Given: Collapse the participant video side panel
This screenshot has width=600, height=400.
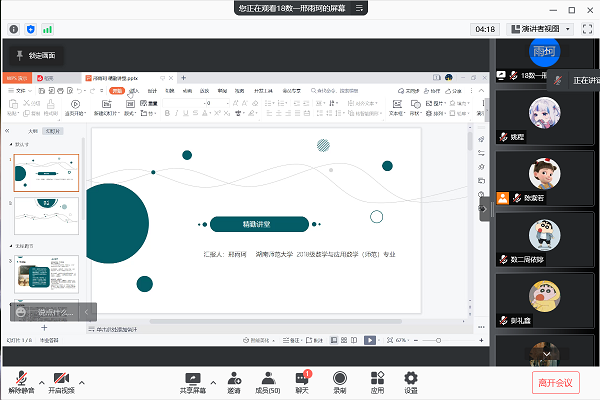Looking at the screenshot, I should (x=485, y=208).
